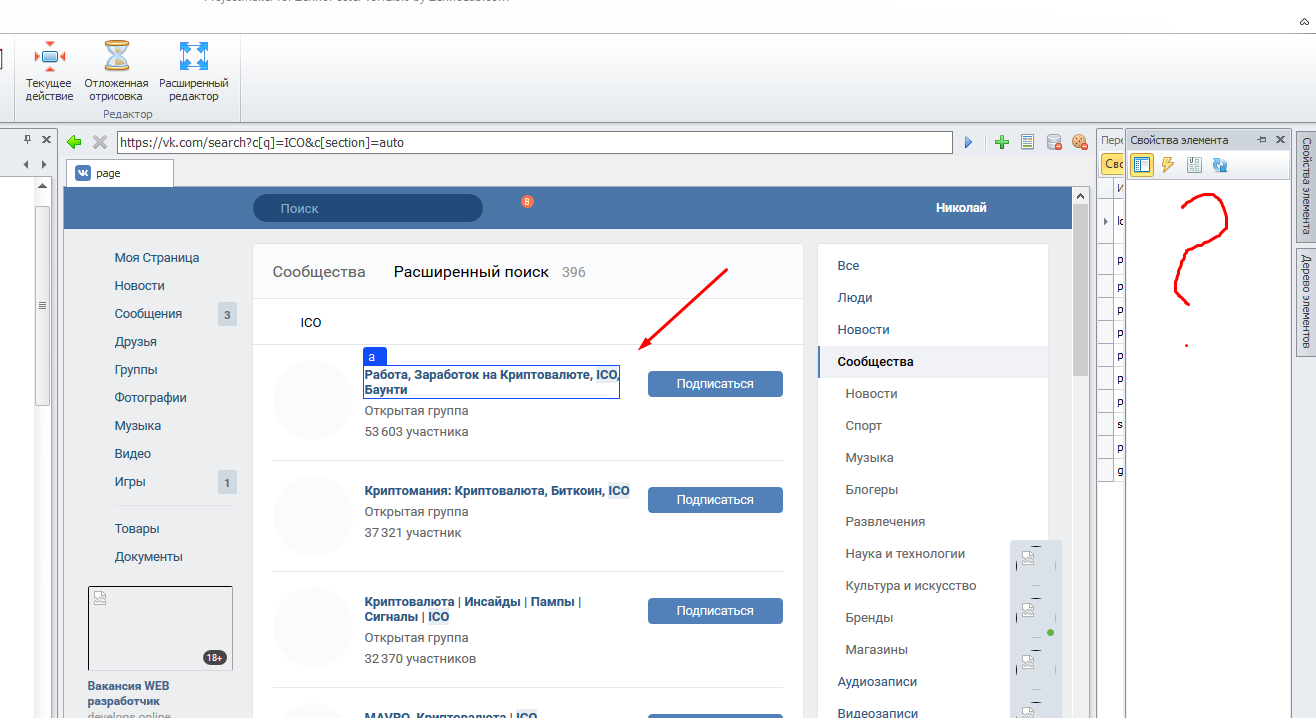Open Друзья in VK menu
This screenshot has width=1316, height=718.
click(136, 341)
